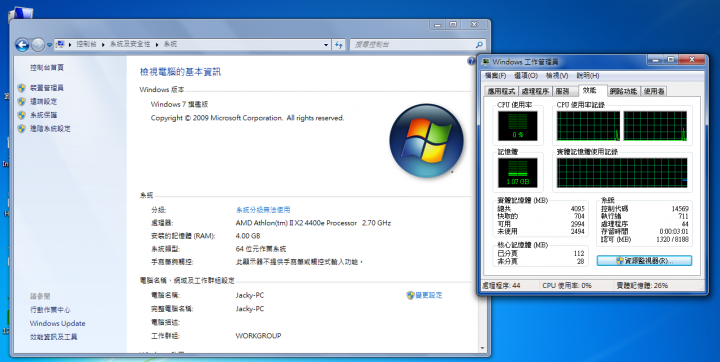Click the Task Manager title bar icon
This screenshot has width=720, height=362.
click(x=486, y=62)
